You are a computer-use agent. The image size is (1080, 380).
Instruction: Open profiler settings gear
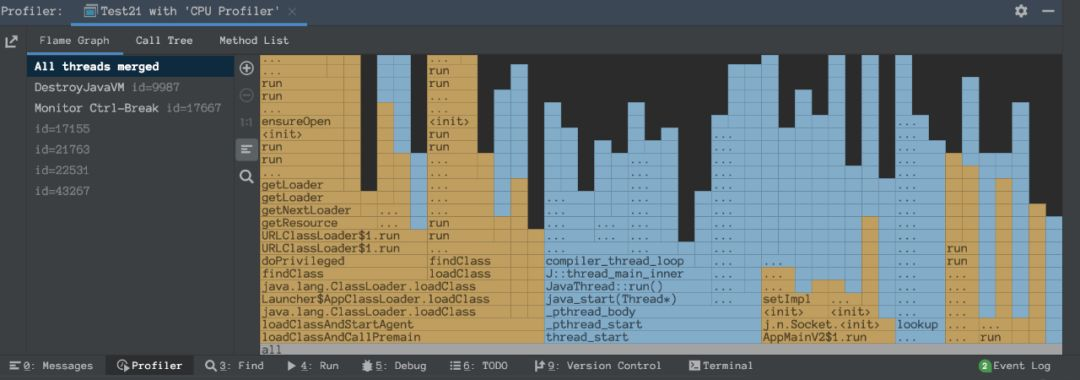click(x=1021, y=11)
